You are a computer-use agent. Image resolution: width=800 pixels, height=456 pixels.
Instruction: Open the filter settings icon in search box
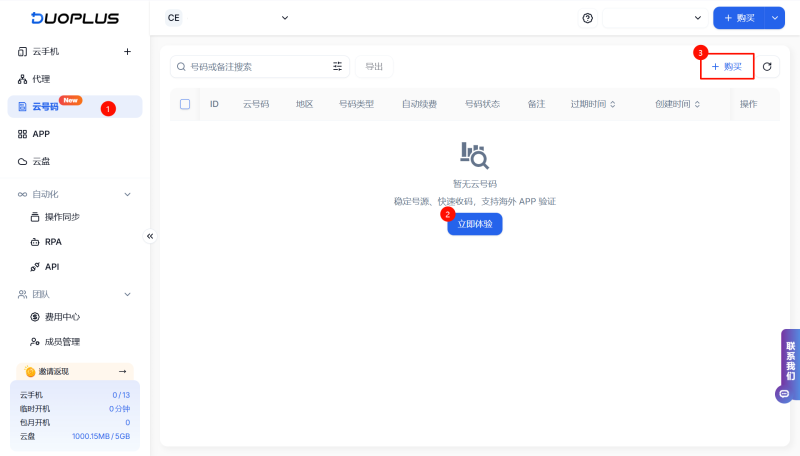click(x=337, y=67)
